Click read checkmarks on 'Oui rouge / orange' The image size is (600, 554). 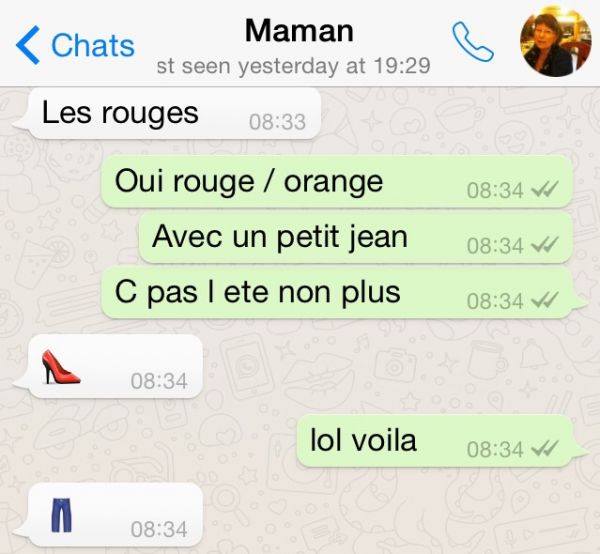click(545, 189)
